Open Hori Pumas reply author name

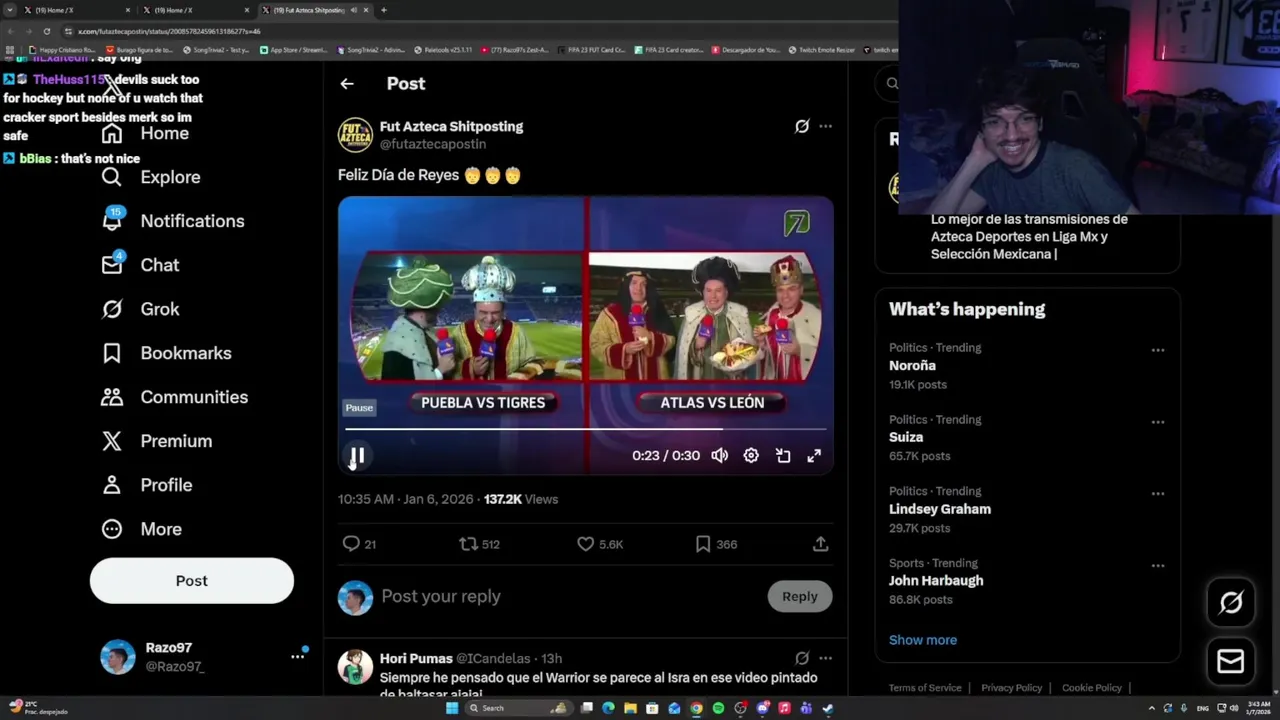point(416,658)
